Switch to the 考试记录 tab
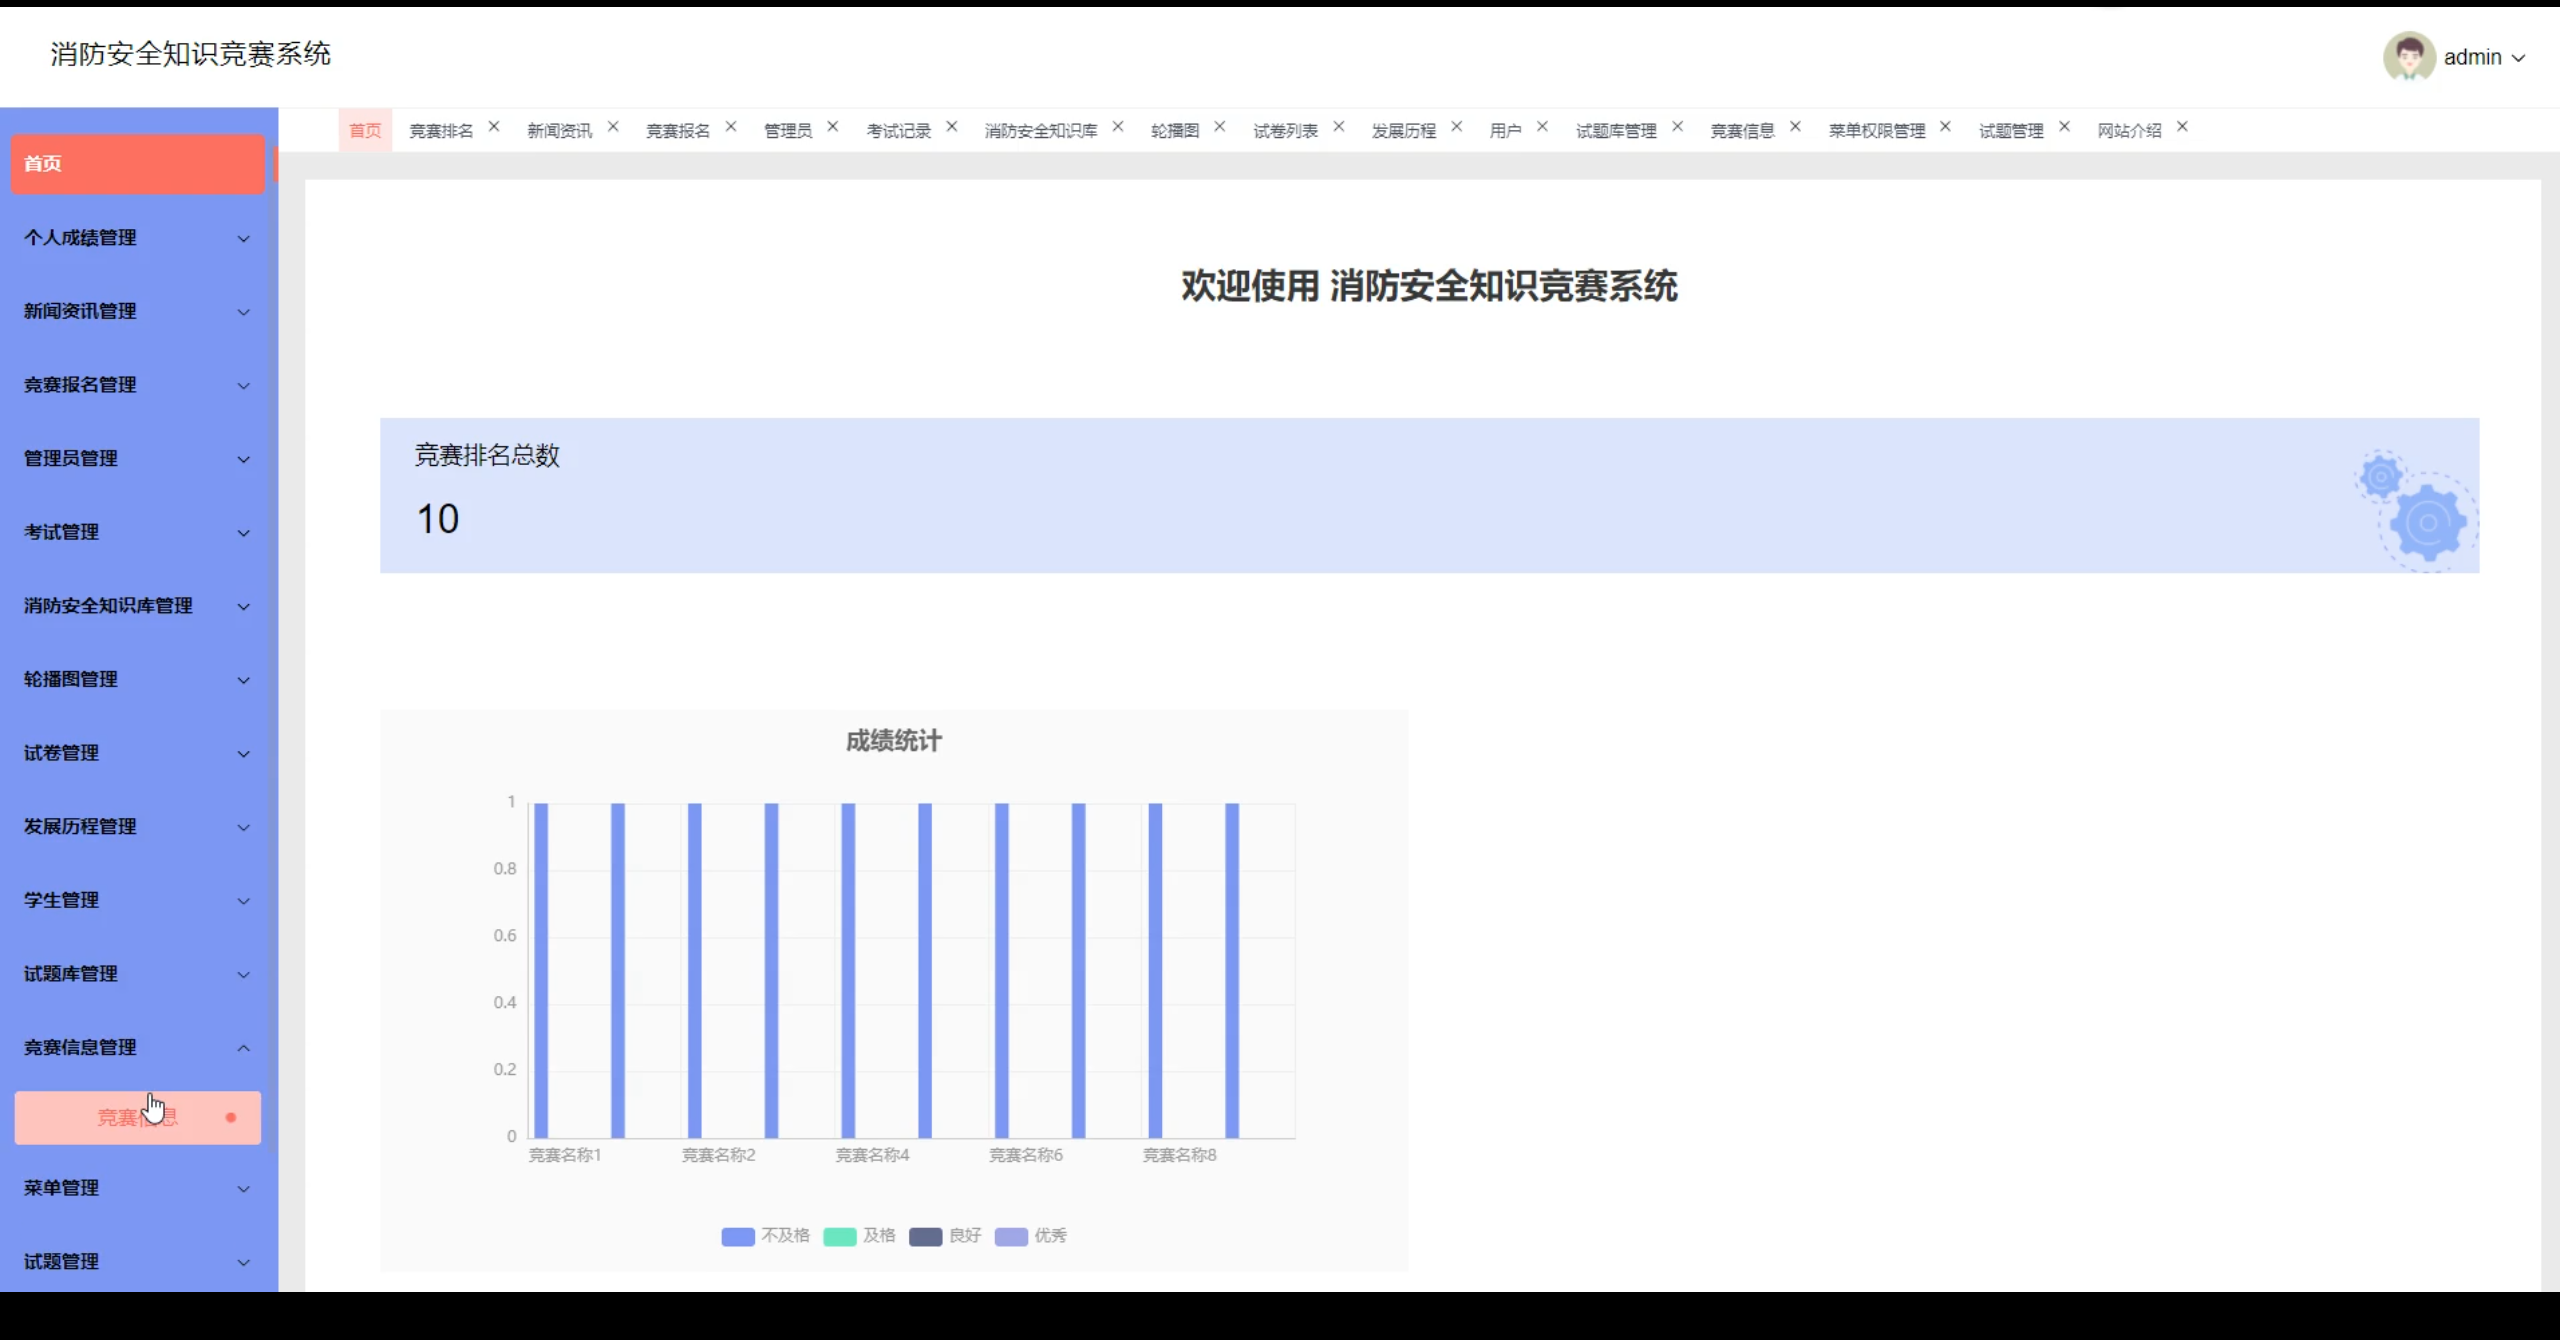Screen dimensions: 2560x1340 [898, 131]
